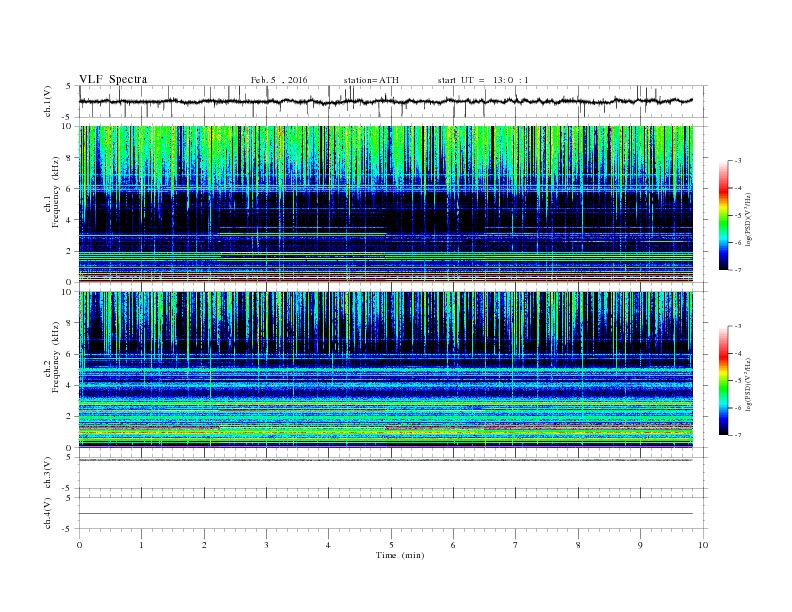Click the ch.1 spectrogram color scale bar
The height and width of the screenshot is (612, 792).
[723, 216]
